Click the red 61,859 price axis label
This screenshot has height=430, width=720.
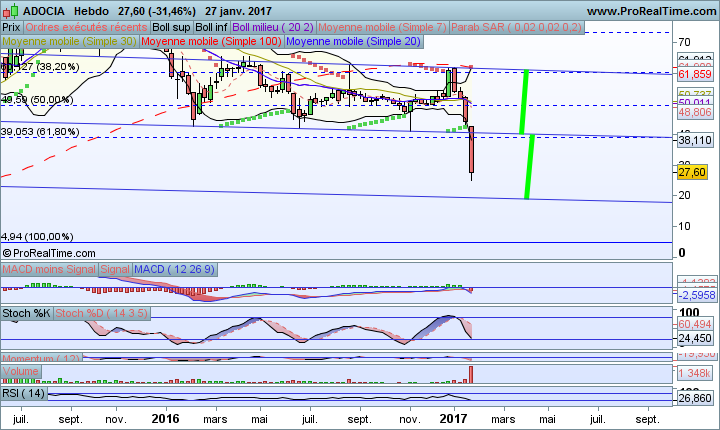pos(695,74)
